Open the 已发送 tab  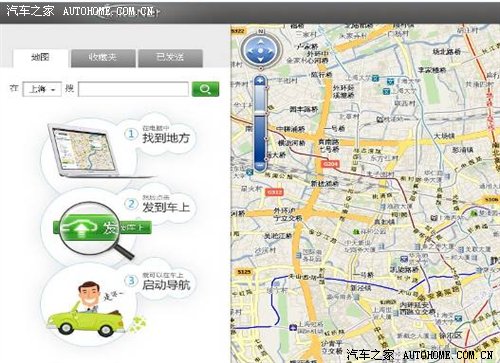(x=170, y=58)
